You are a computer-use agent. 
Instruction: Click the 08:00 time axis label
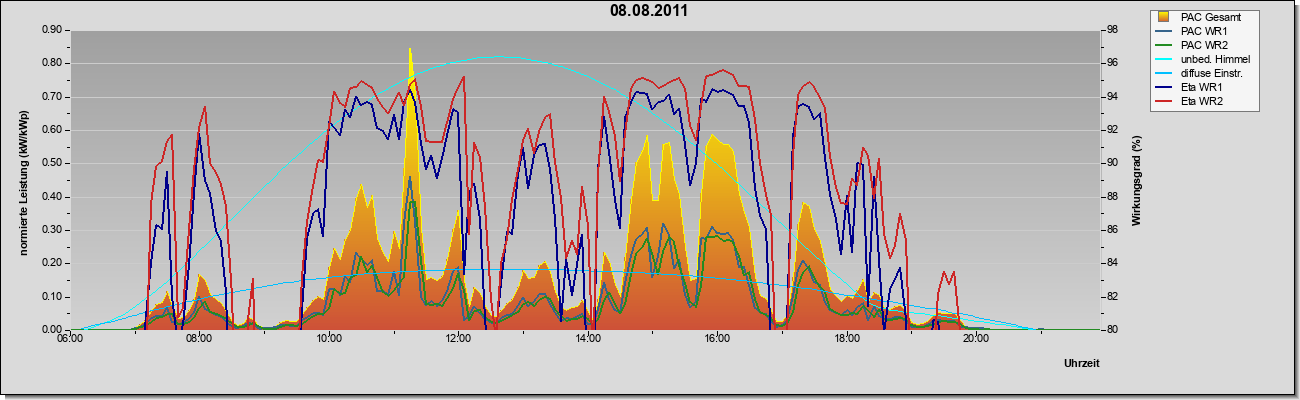[x=199, y=340]
